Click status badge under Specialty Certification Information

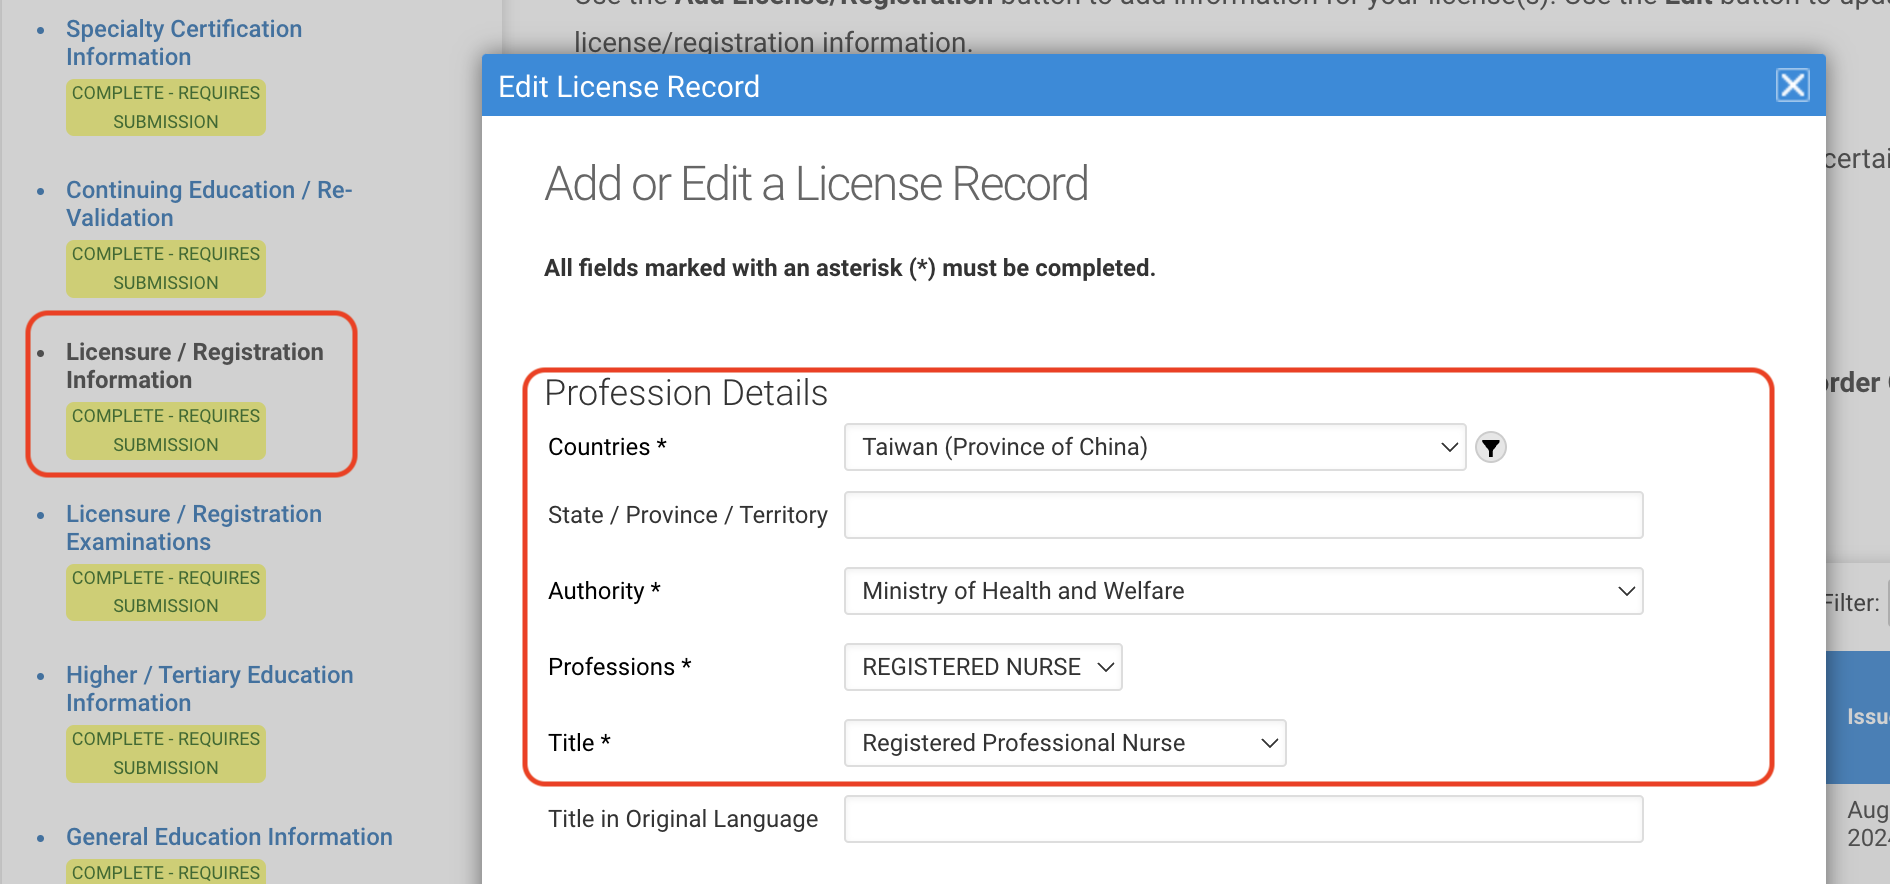166,107
